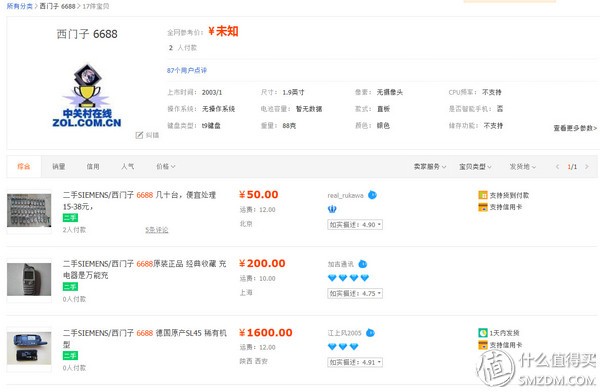
Task: Open thumbnail of ¥200.00 Siemens 6688 phone
Action: (x=29, y=279)
